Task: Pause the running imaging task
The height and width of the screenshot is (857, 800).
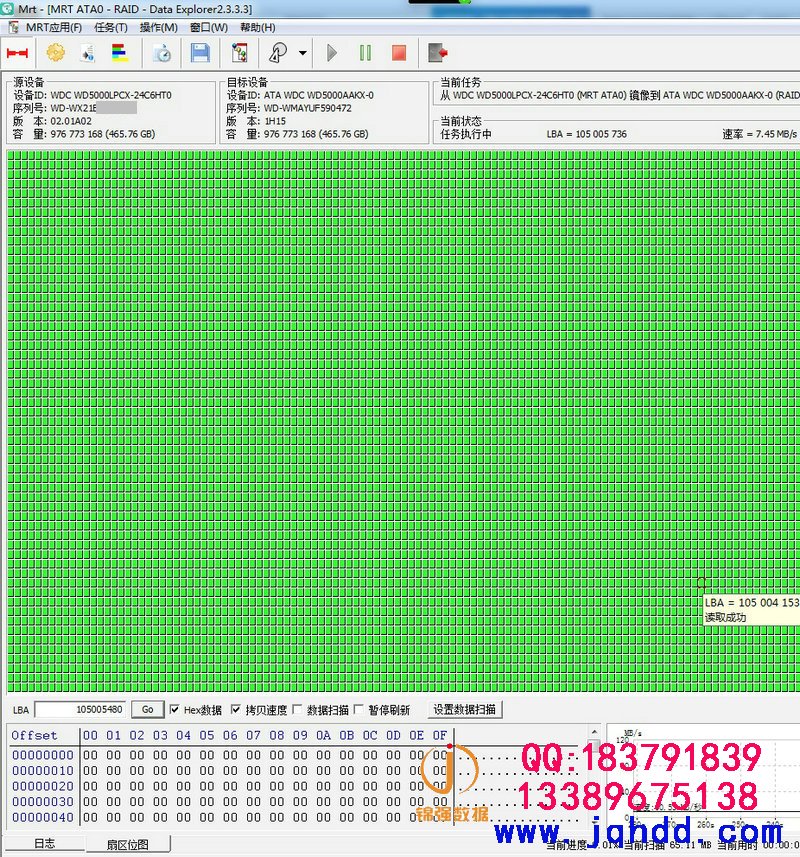Action: [365, 53]
